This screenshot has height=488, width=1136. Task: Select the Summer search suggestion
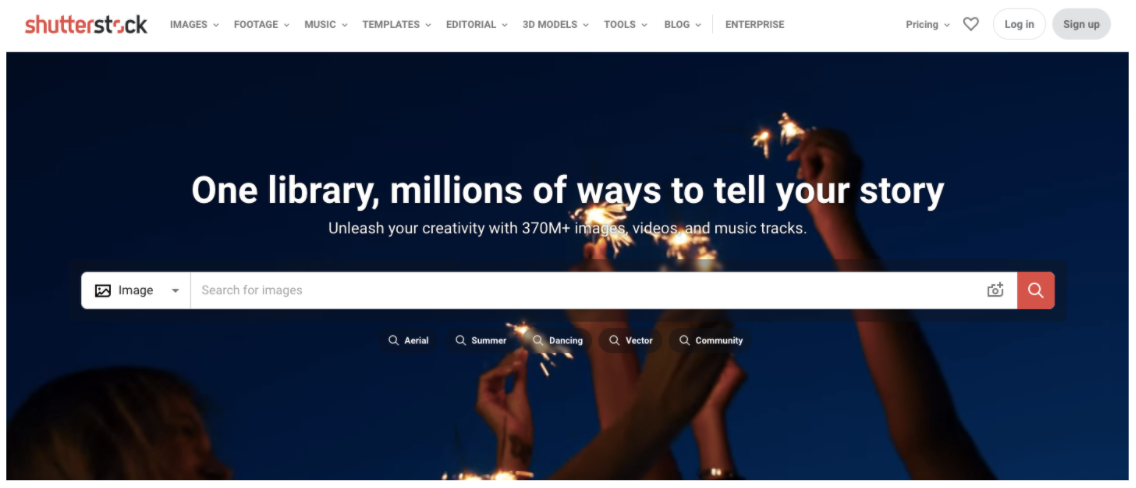pyautogui.click(x=481, y=340)
